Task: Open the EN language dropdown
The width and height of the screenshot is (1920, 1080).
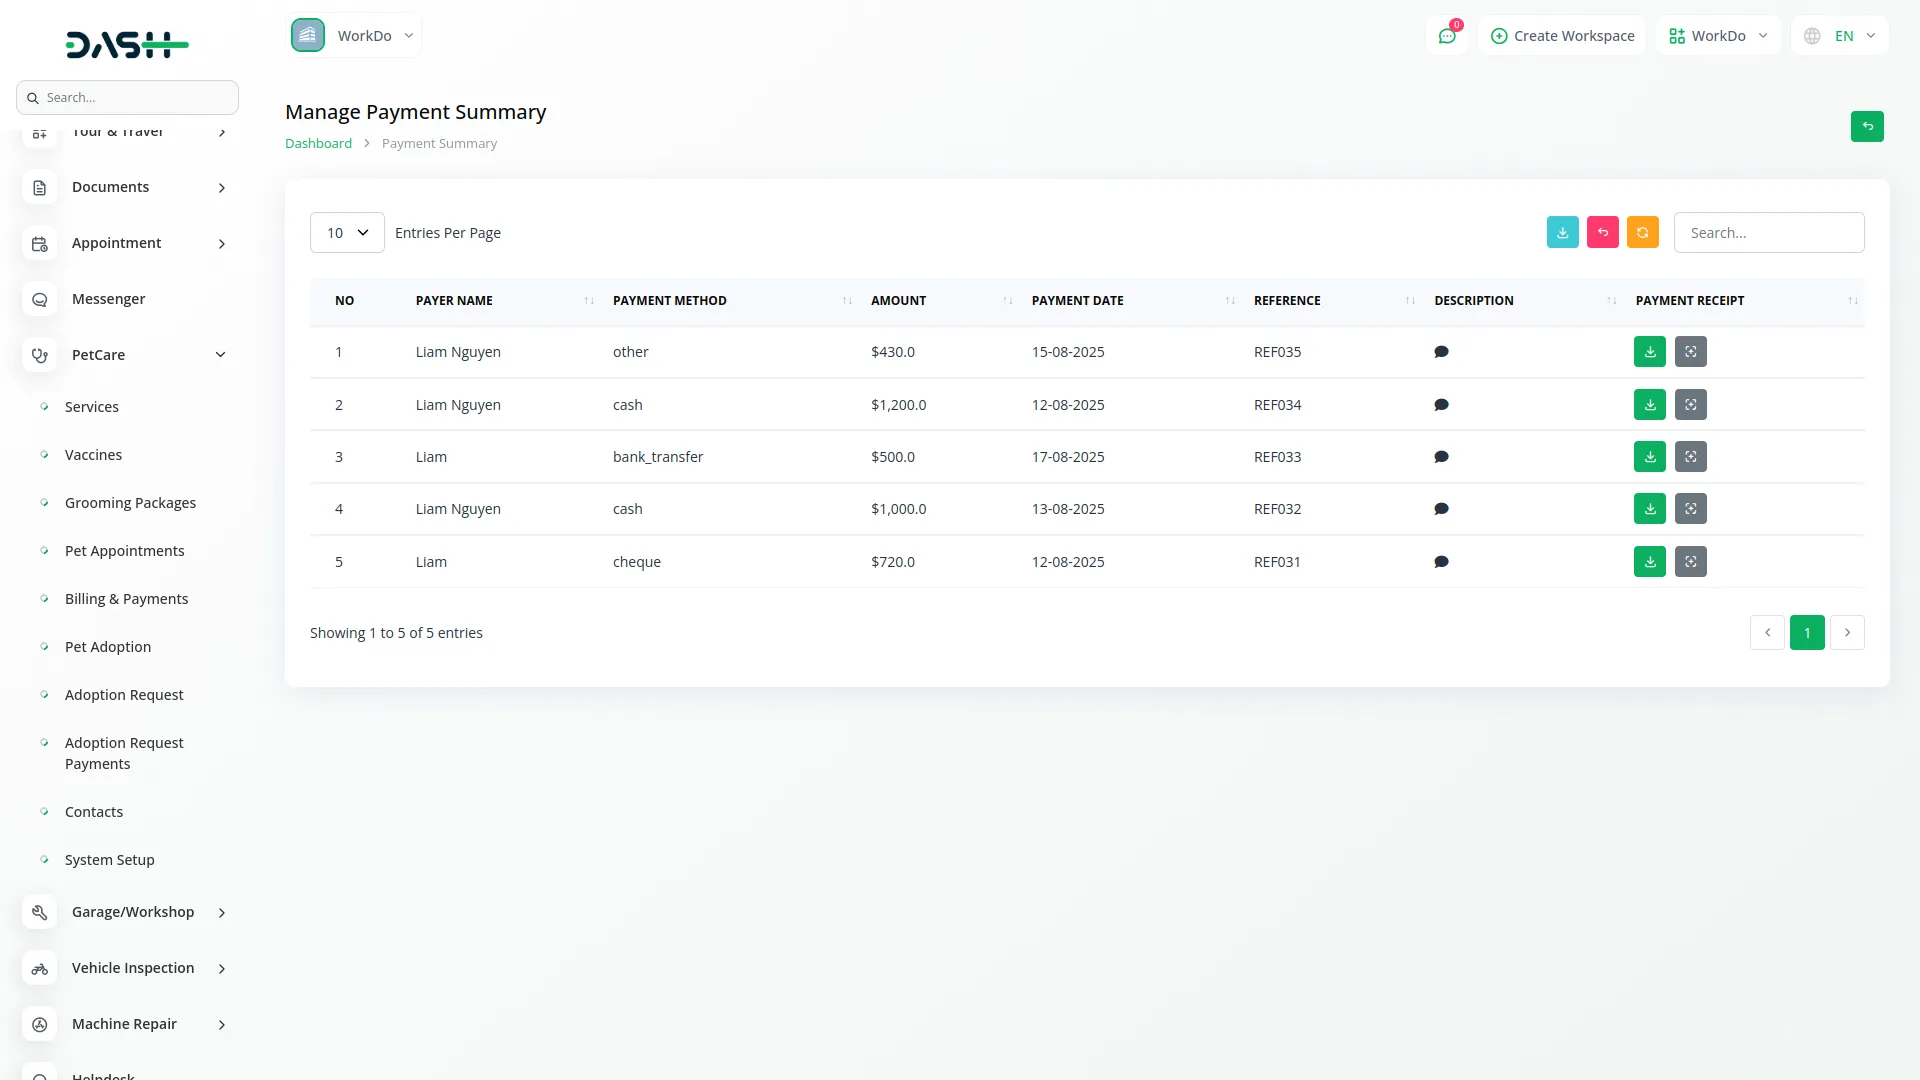Action: click(1840, 36)
